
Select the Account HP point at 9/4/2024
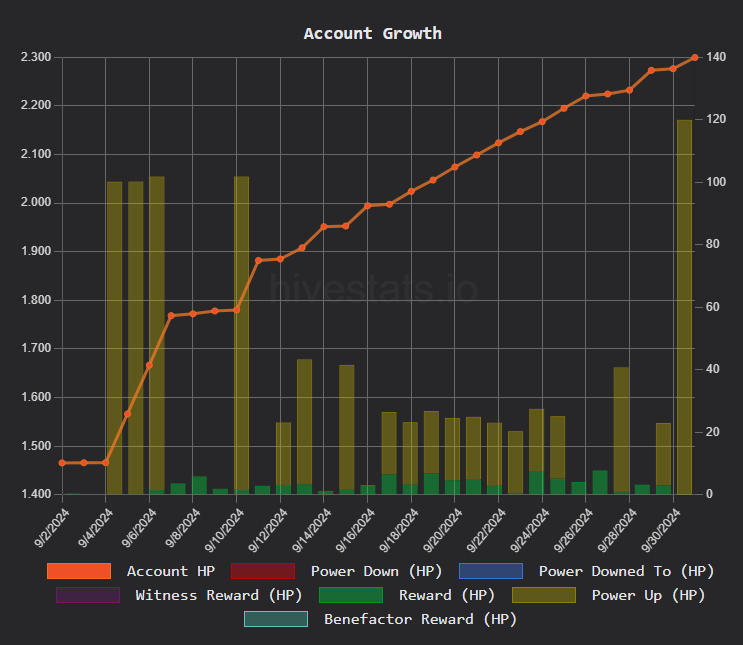106,463
